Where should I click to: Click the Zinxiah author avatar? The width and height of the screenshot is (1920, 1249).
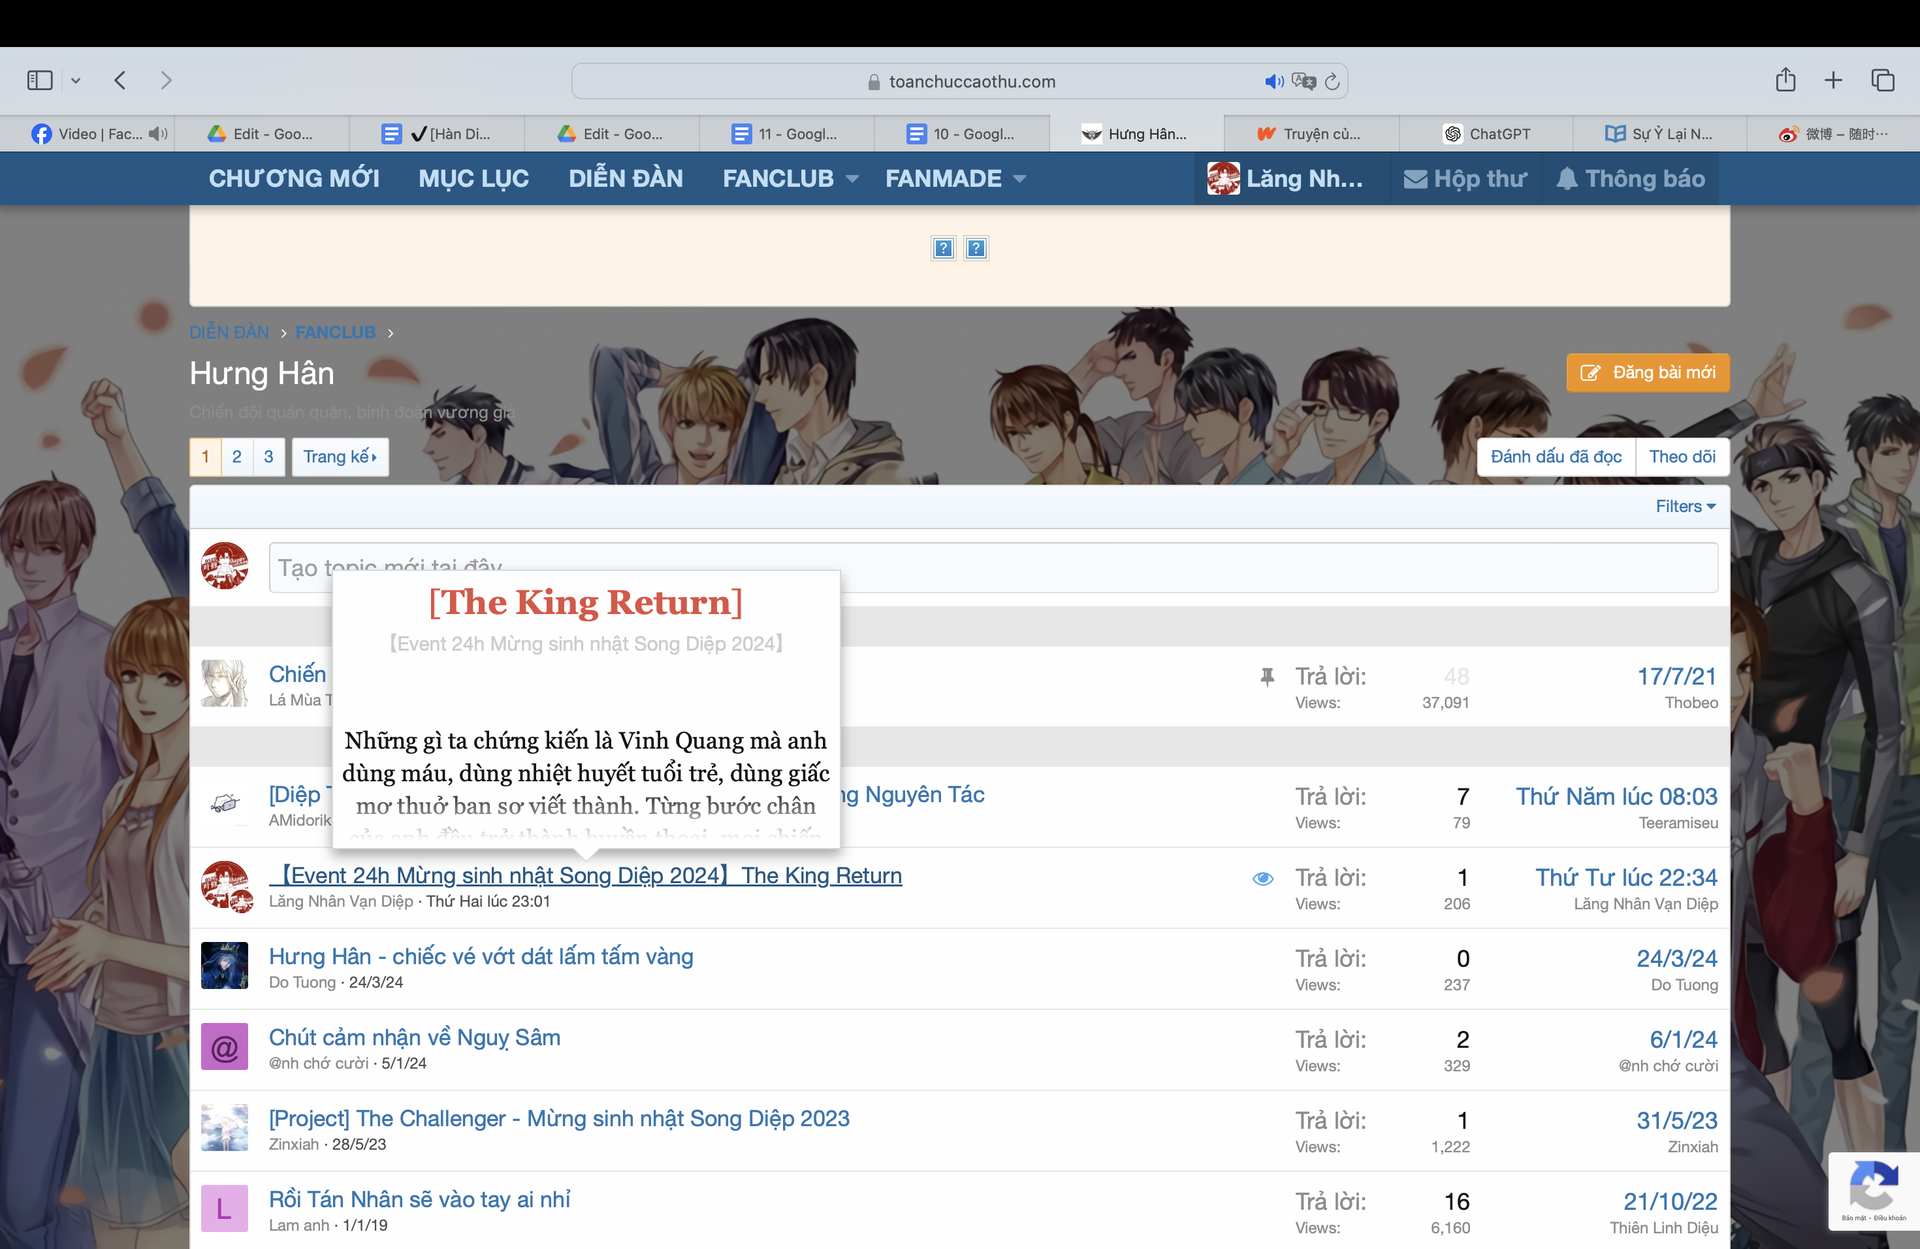click(224, 1128)
